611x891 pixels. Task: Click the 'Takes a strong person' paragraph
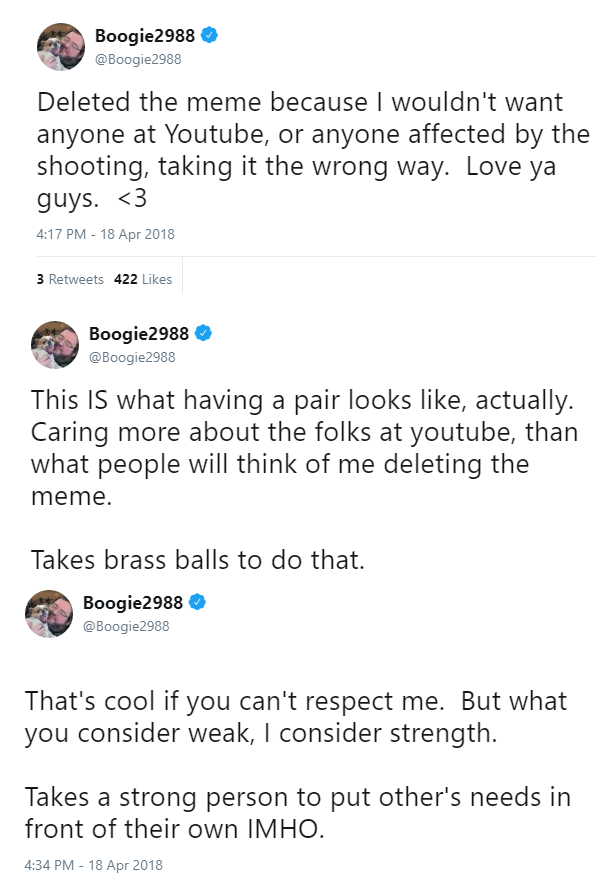click(298, 813)
